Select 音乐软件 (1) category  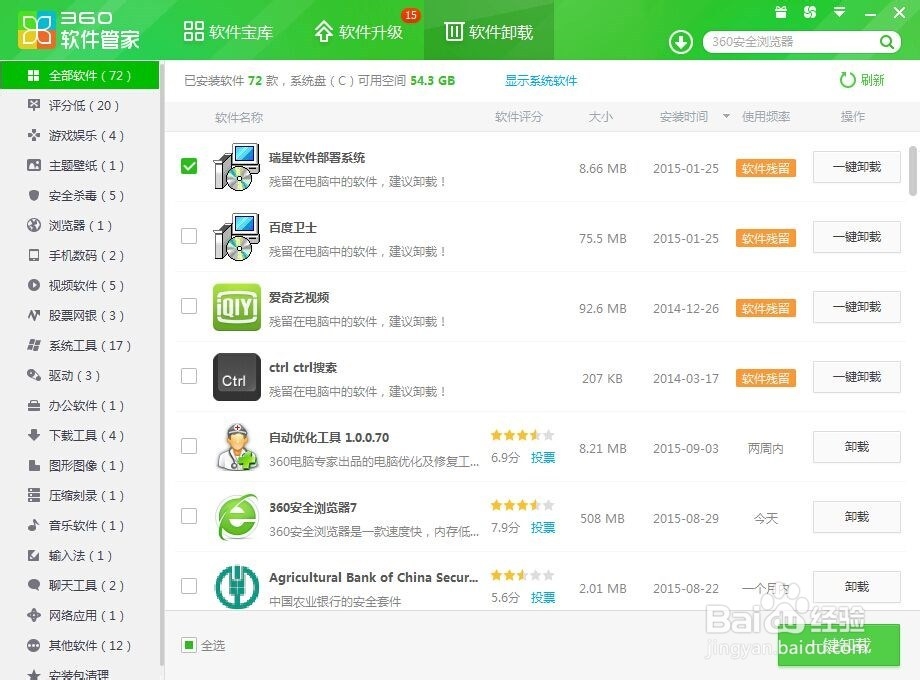pos(79,525)
